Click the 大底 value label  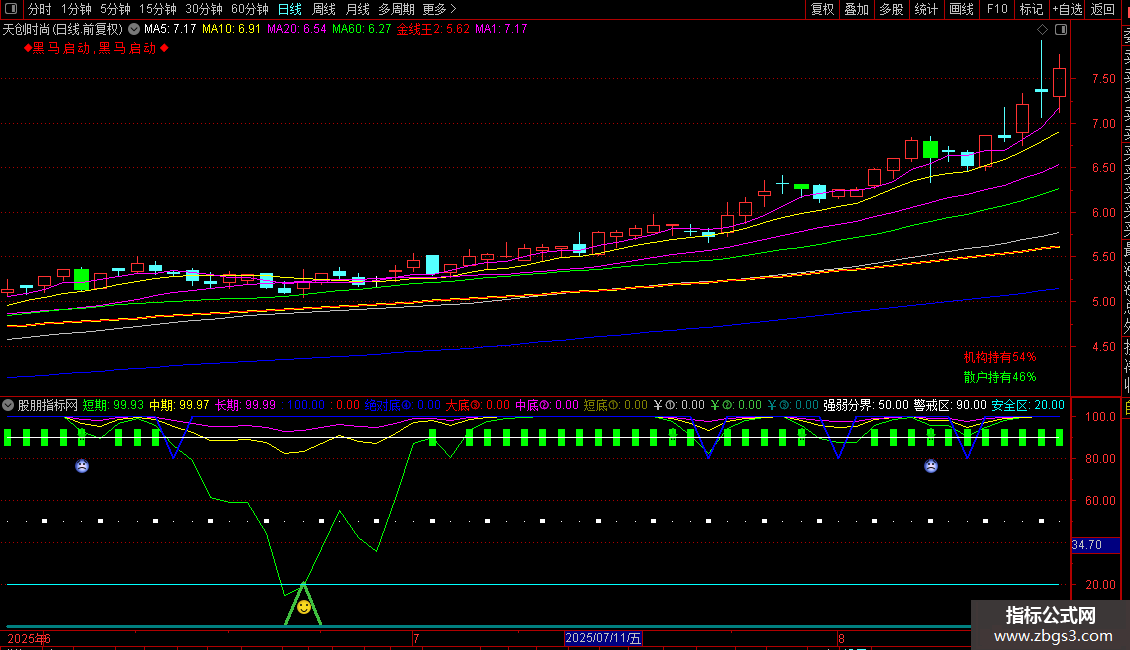(477, 406)
